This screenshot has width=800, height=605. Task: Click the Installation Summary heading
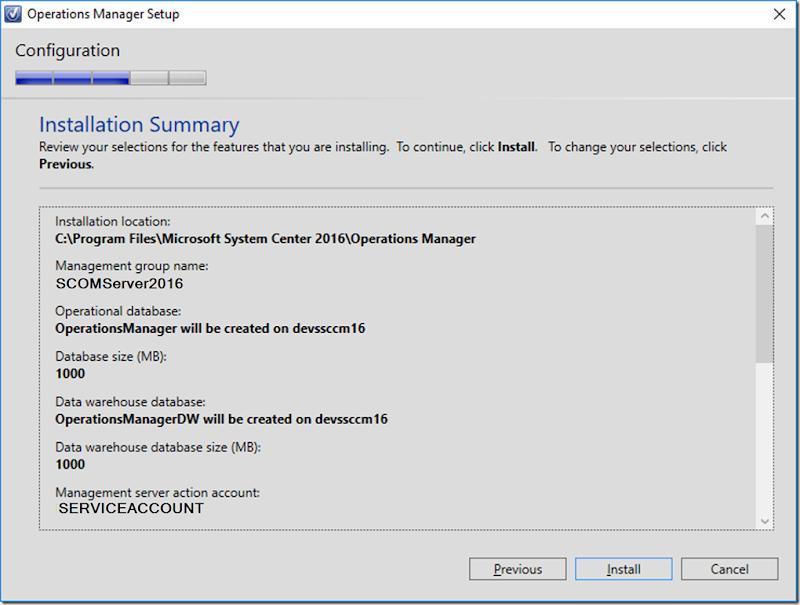pyautogui.click(x=139, y=125)
